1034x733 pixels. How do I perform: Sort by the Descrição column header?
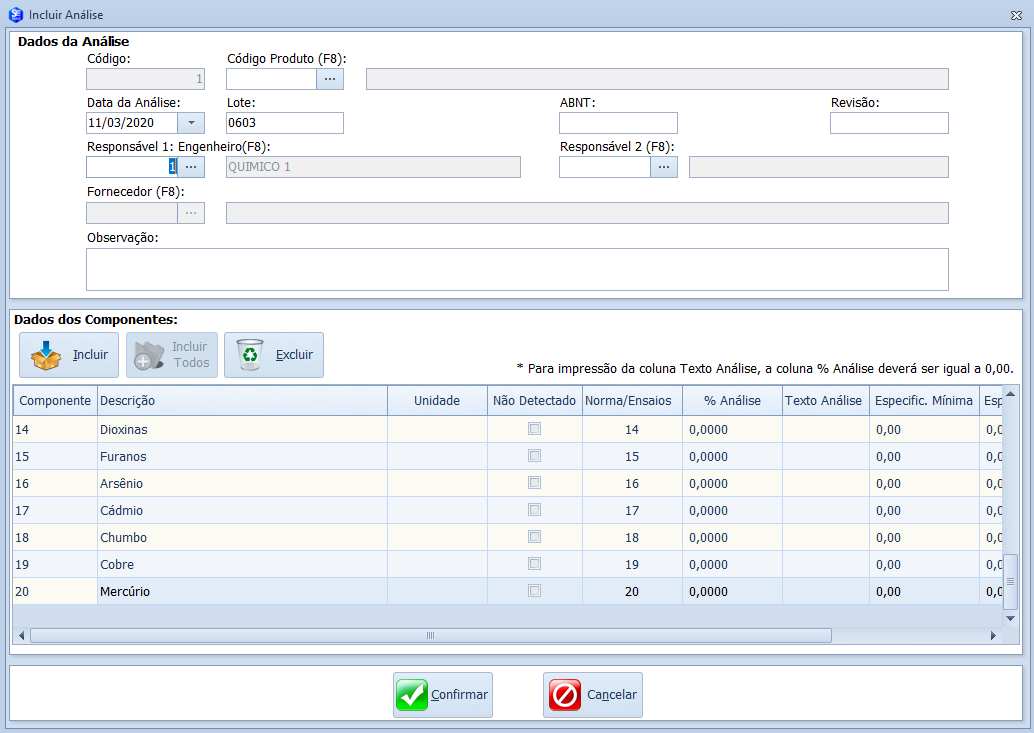point(241,401)
